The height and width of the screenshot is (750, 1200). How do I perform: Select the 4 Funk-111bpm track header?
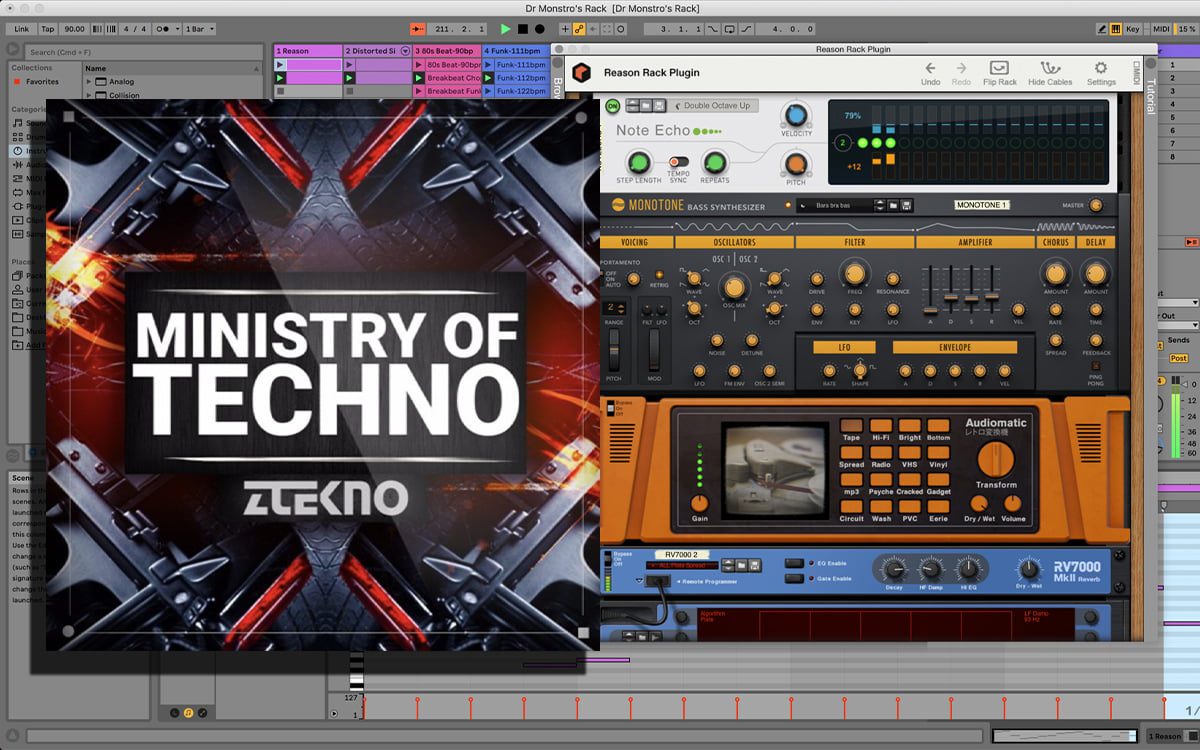514,50
